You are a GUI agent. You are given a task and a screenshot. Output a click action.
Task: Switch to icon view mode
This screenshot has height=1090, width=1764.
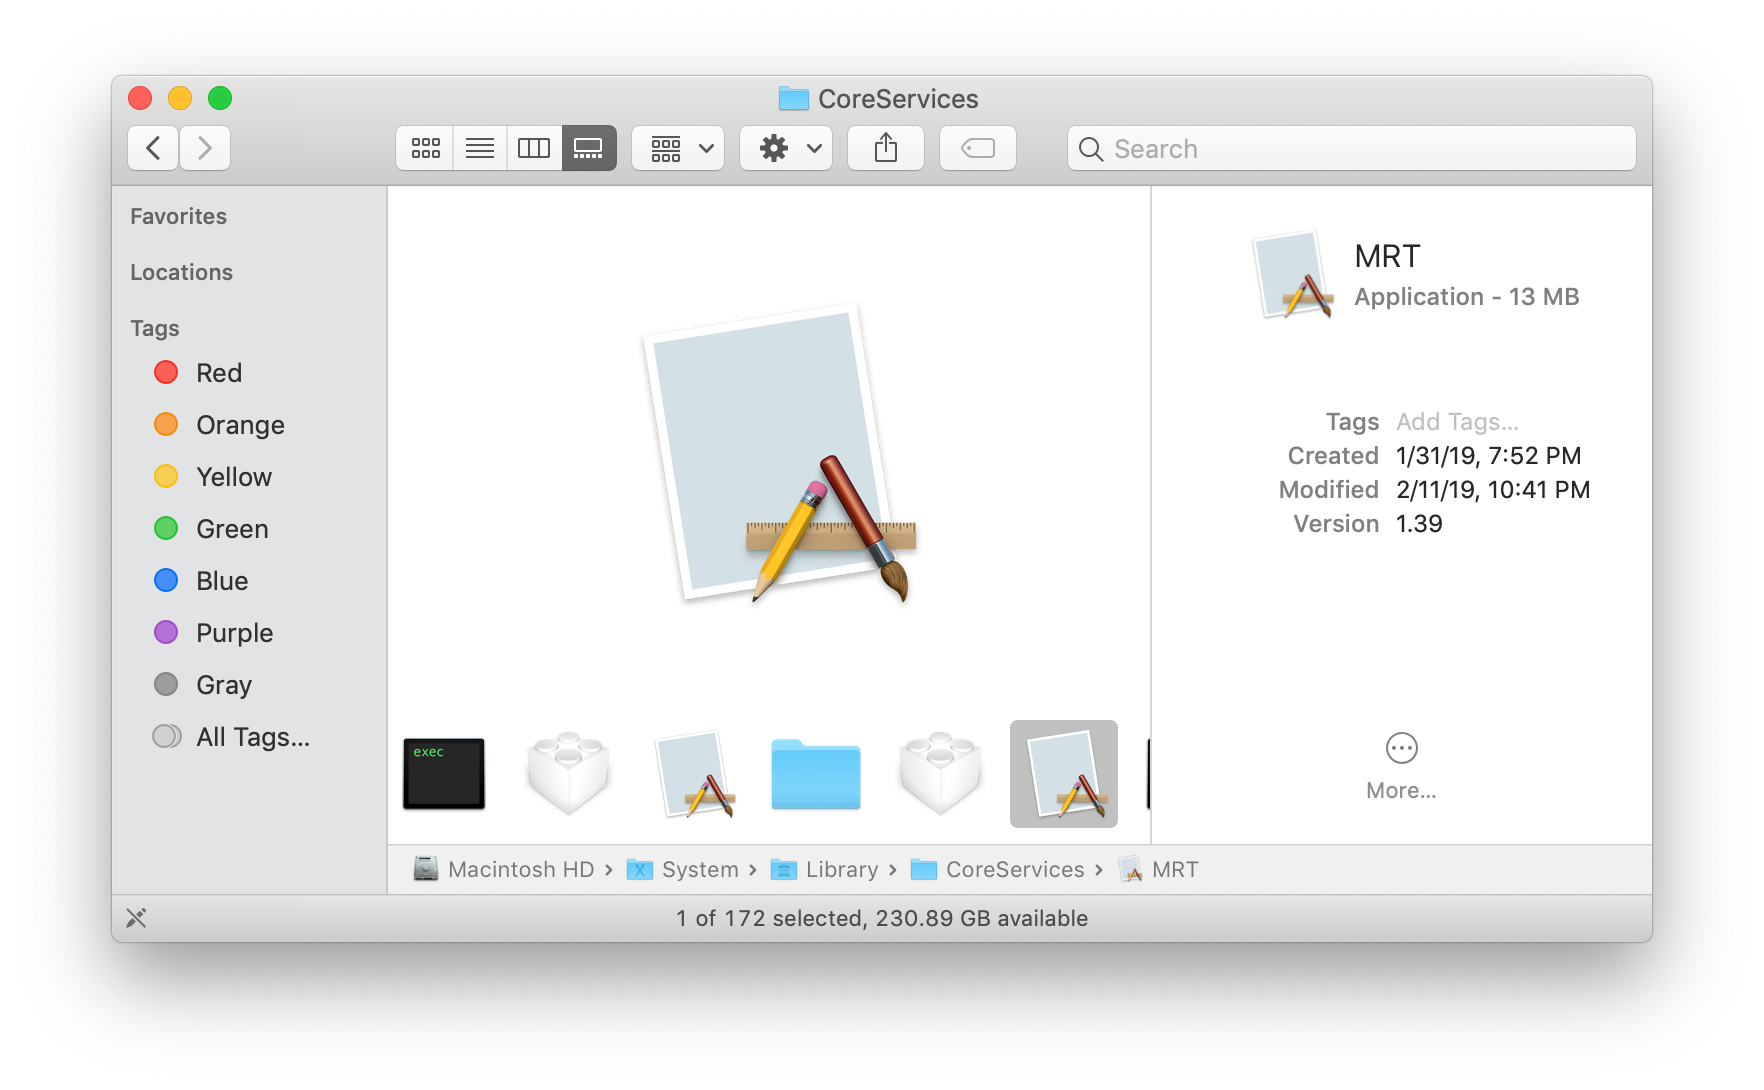(x=425, y=149)
